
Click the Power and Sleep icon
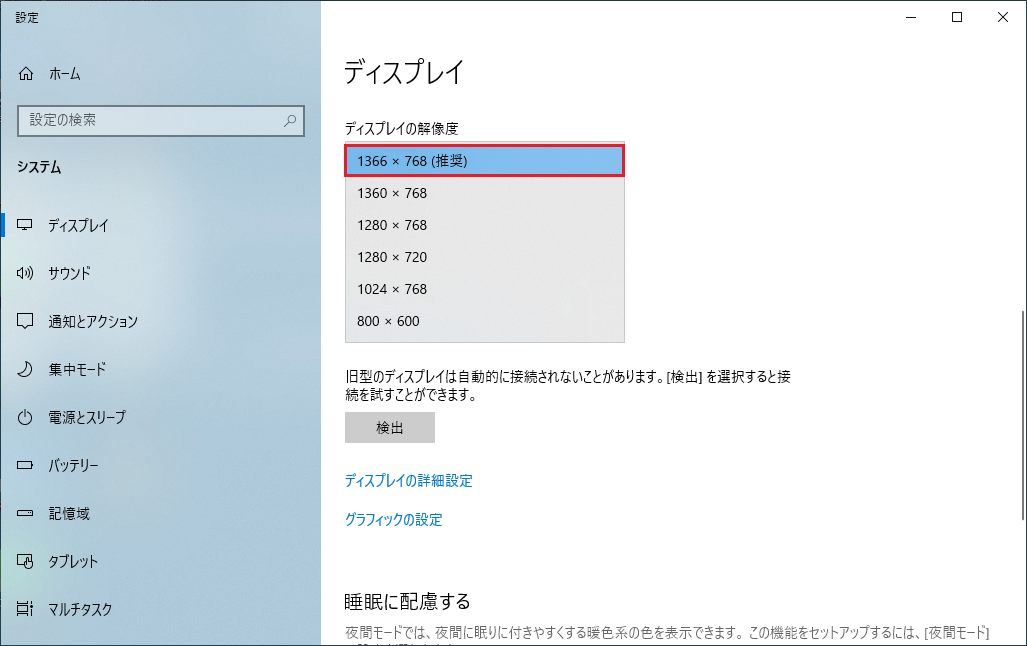point(27,418)
